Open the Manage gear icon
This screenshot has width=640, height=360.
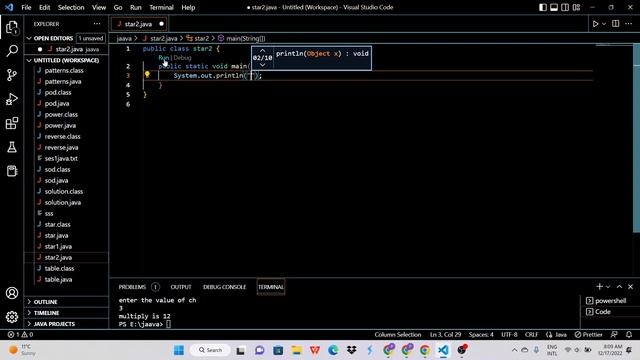click(x=12, y=317)
